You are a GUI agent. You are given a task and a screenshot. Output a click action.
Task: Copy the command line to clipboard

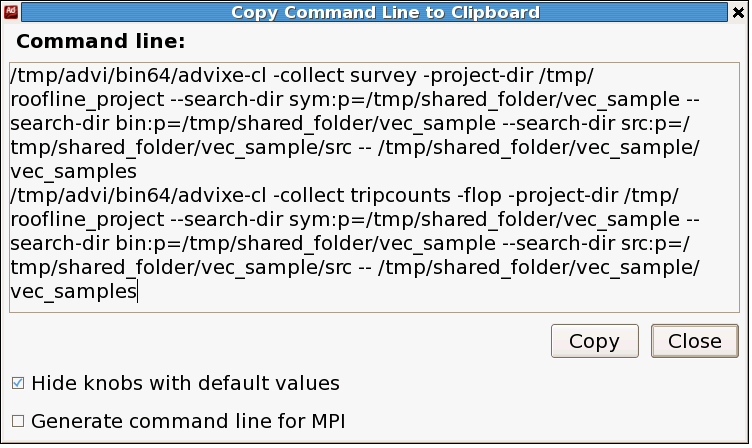(595, 341)
